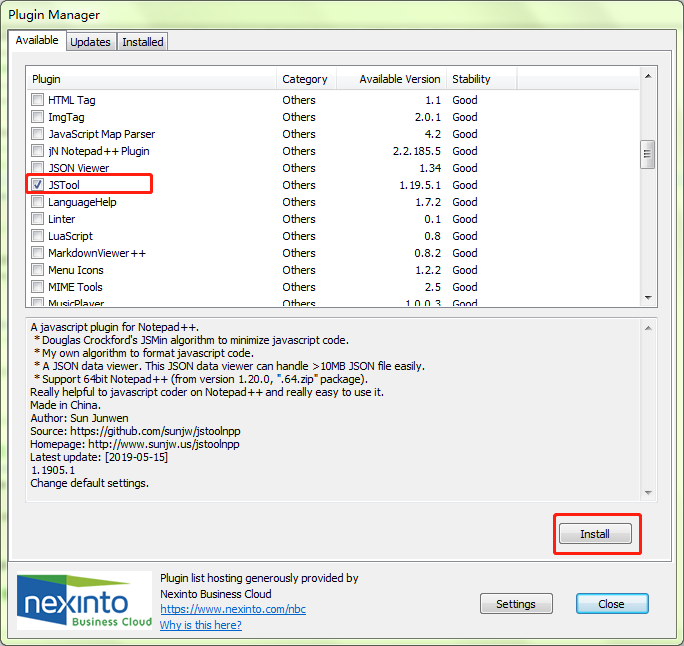Open the nexinto.com/nbc link
Image resolution: width=684 pixels, height=646 pixels.
233,609
